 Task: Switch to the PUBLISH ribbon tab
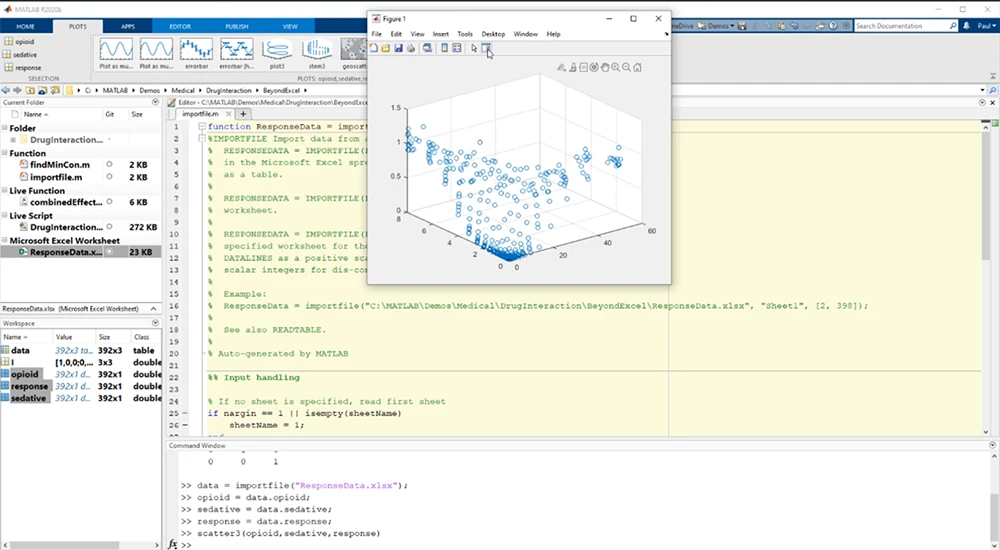point(237,26)
